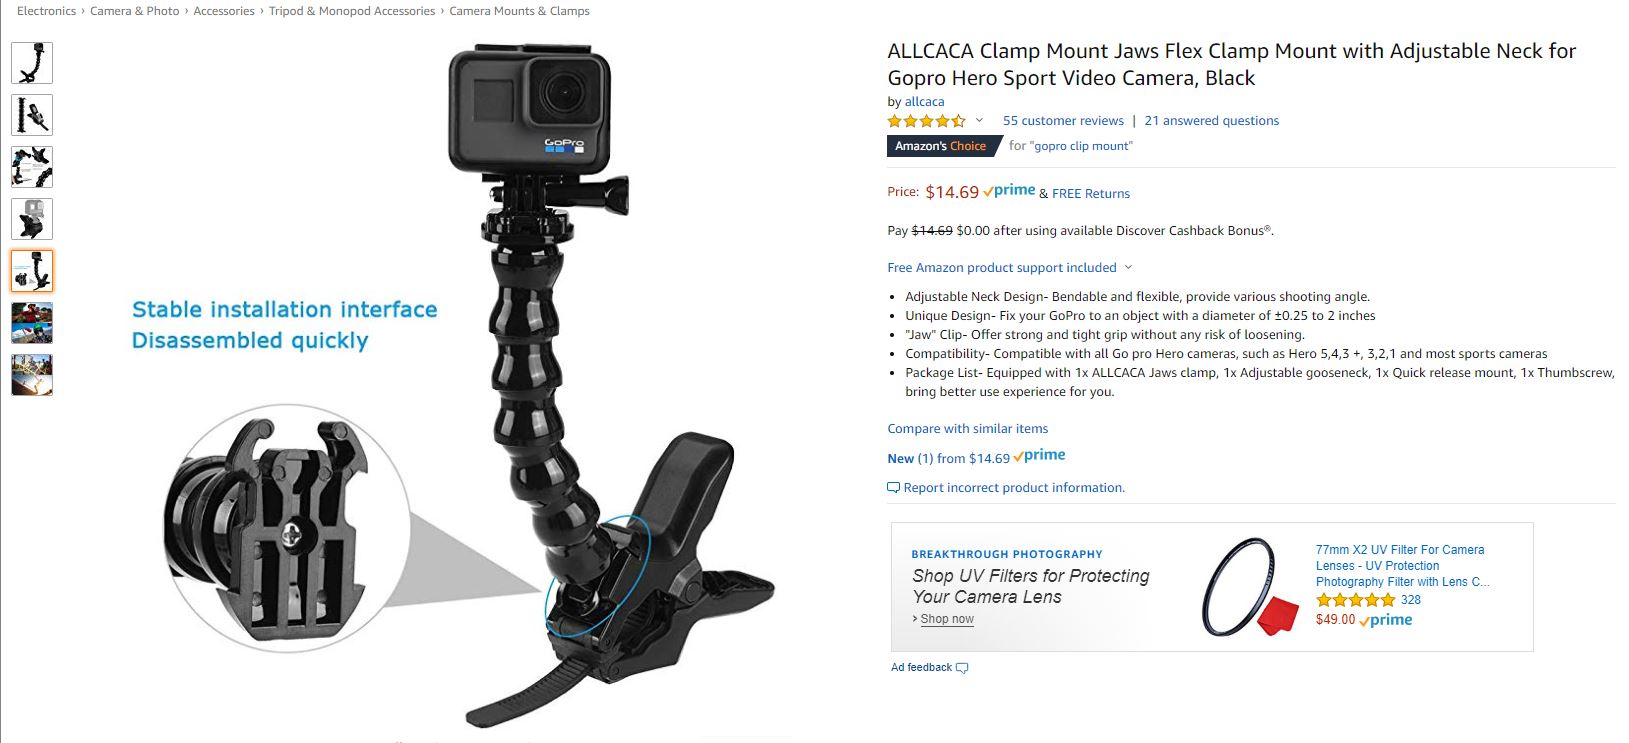Select the first product thumbnail image
This screenshot has height=743, width=1629.
point(32,63)
